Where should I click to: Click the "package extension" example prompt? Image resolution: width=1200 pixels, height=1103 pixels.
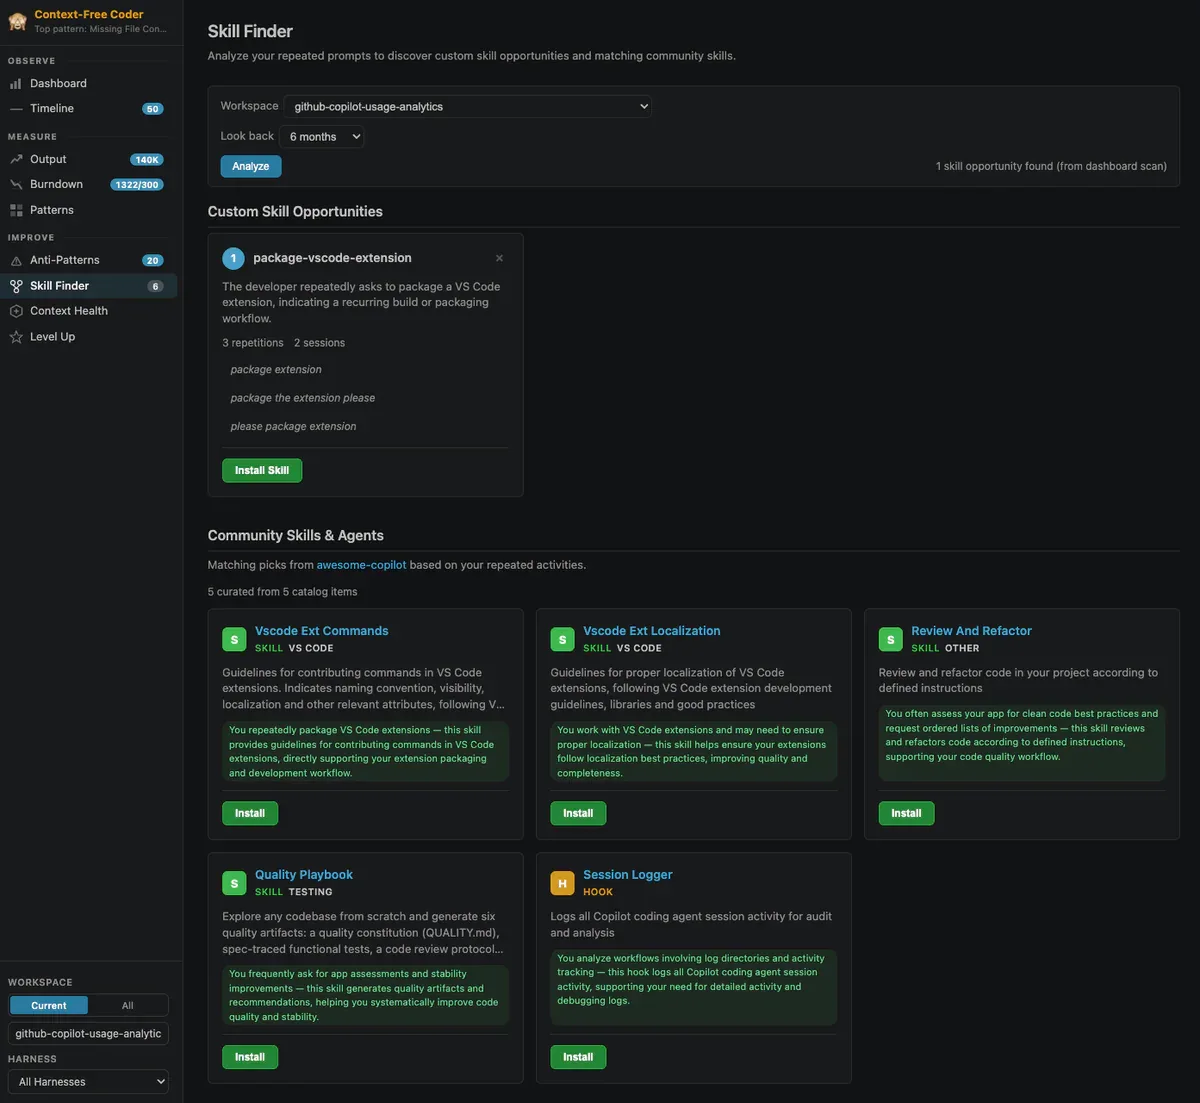click(276, 370)
